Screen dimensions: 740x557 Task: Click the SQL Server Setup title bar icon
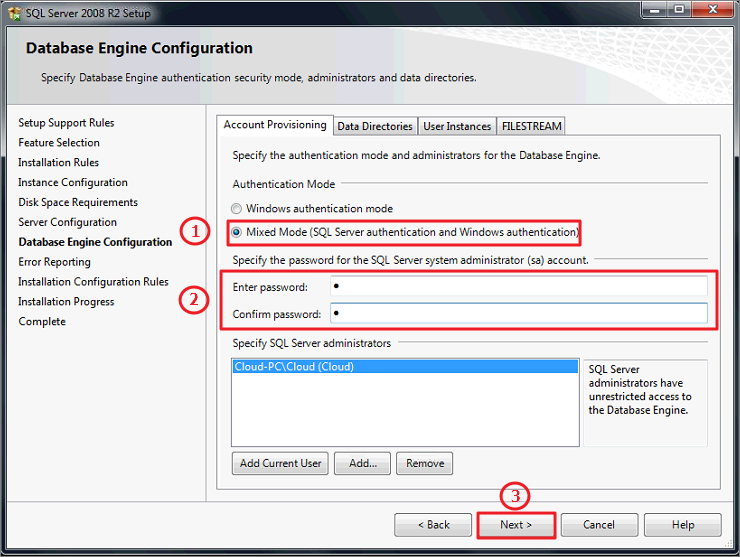tap(15, 13)
